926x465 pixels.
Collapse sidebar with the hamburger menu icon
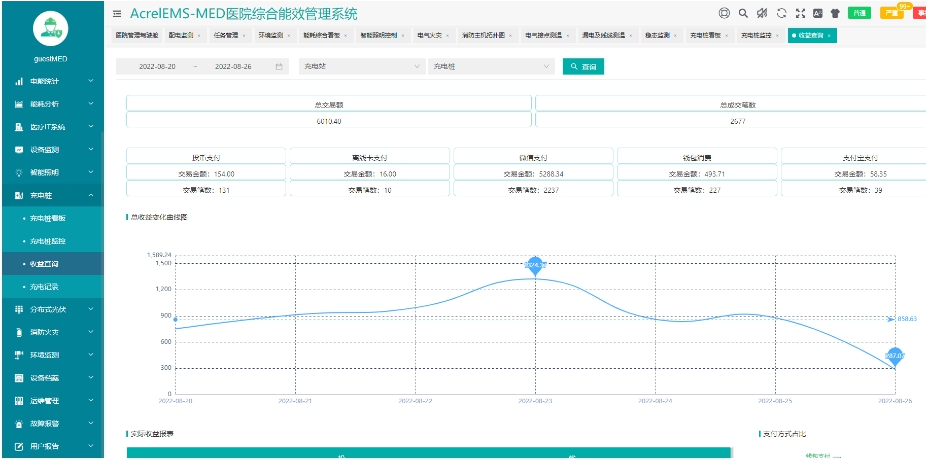(118, 14)
